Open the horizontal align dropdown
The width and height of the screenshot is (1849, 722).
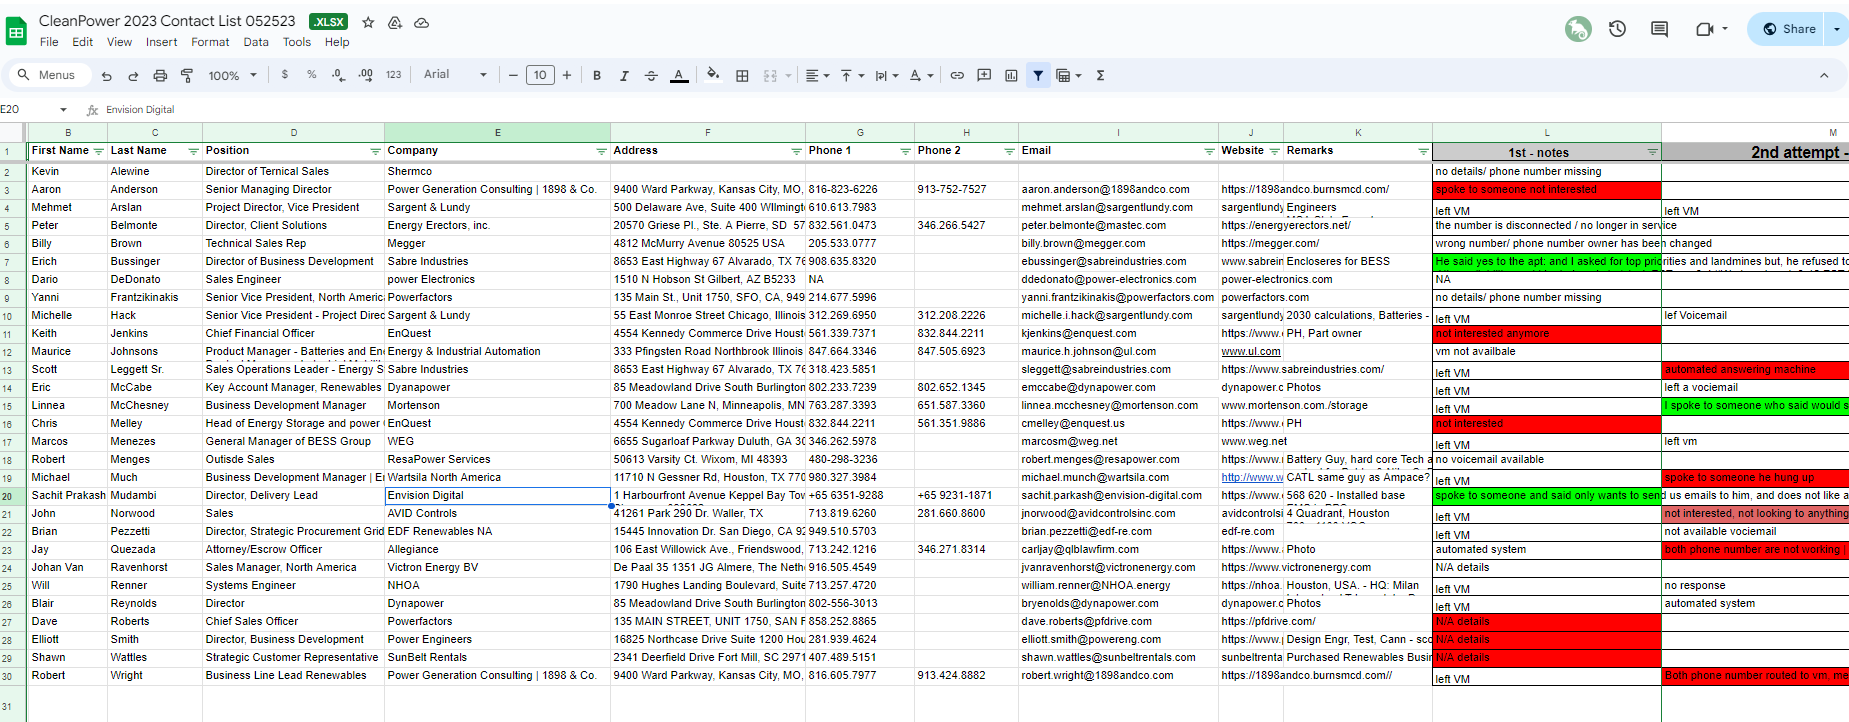(817, 75)
